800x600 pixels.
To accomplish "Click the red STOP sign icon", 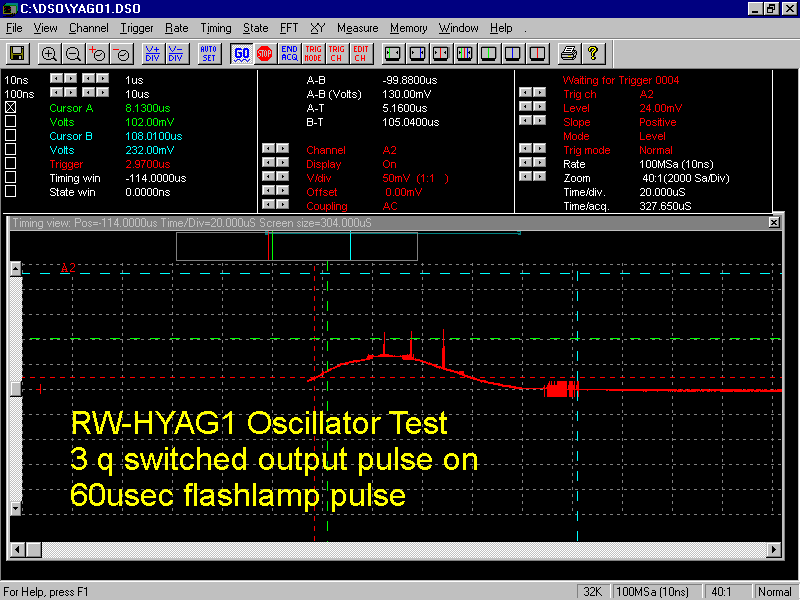I will (264, 53).
